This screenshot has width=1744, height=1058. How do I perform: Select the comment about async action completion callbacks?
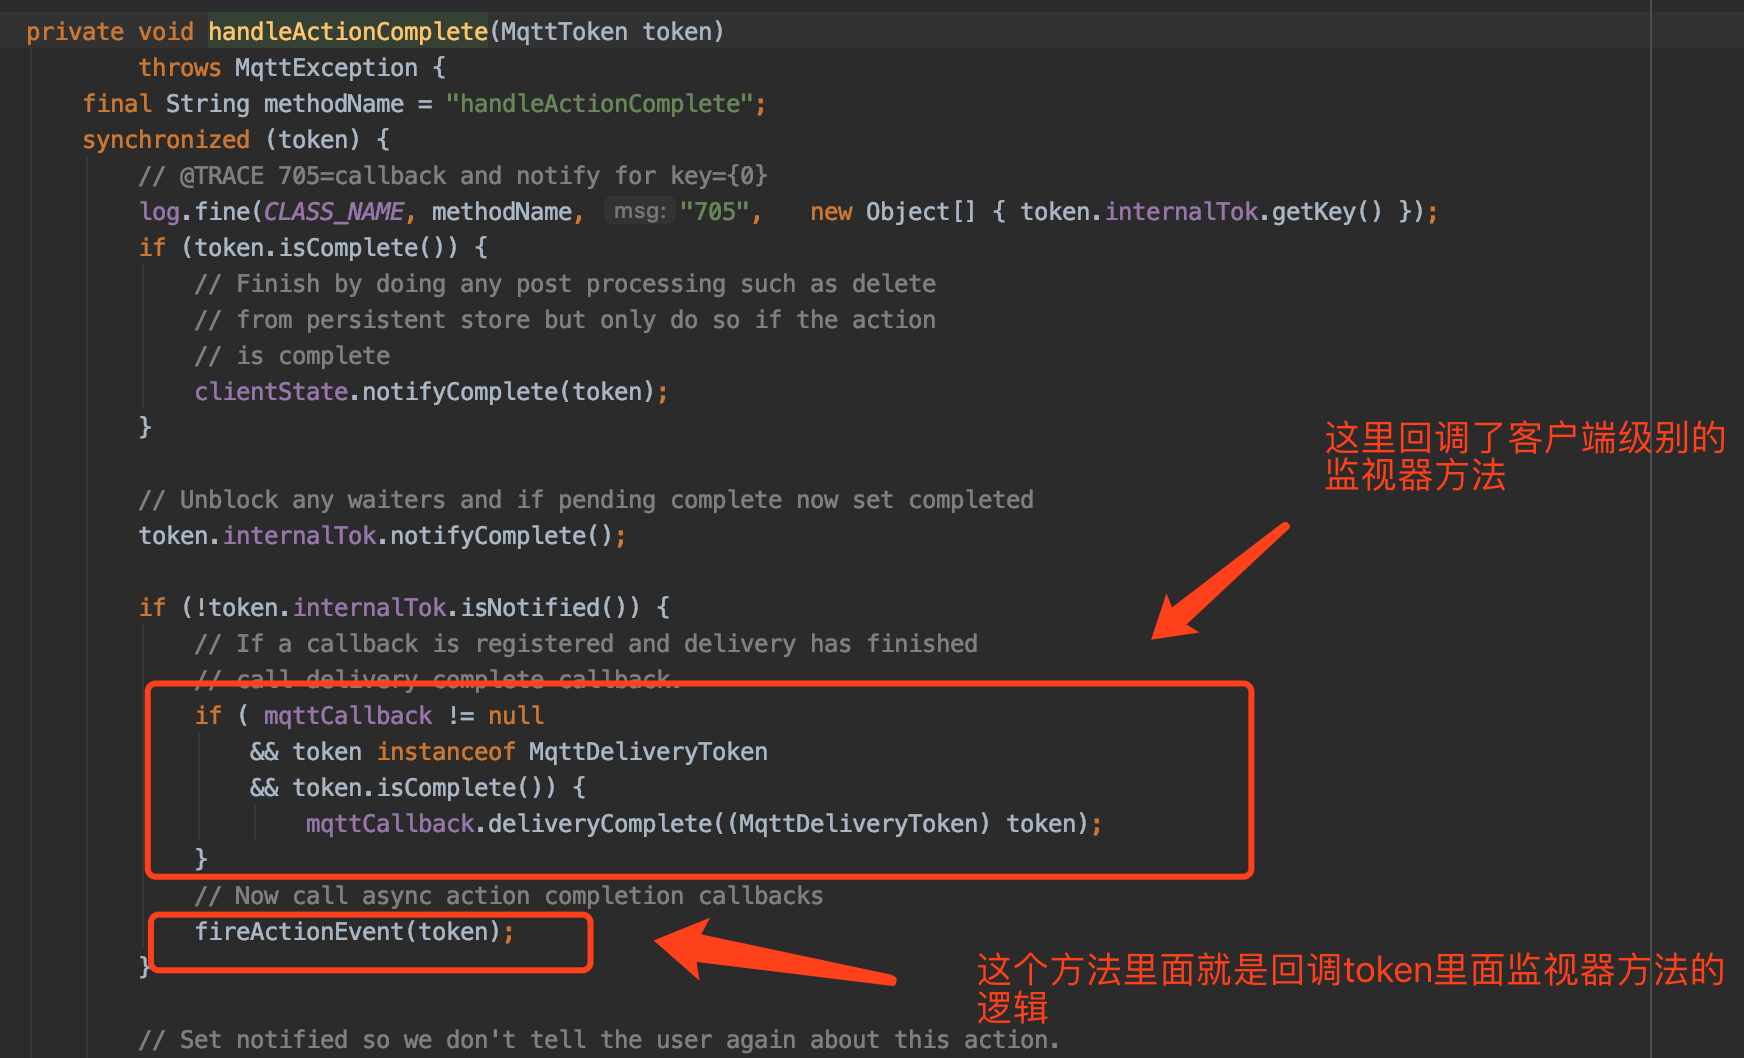[x=510, y=895]
